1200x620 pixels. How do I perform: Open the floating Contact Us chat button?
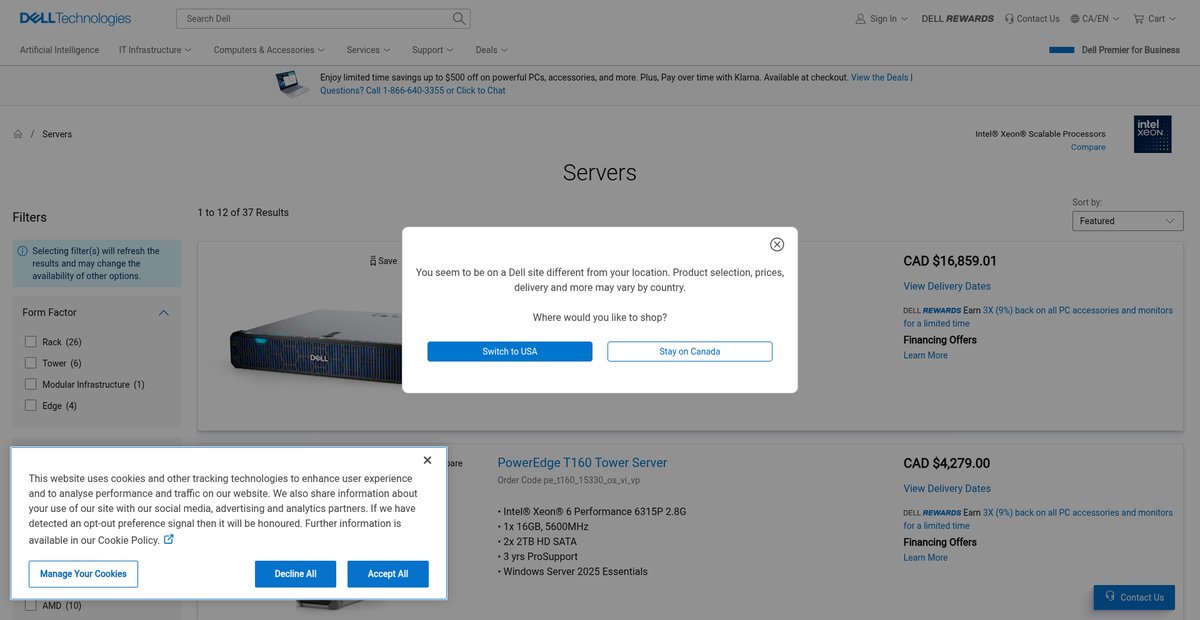coord(1133,597)
